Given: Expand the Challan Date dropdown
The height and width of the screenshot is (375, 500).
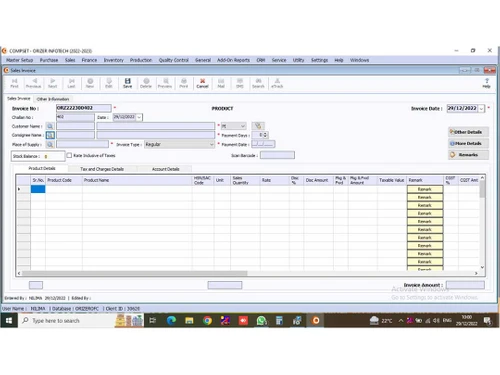Looking at the screenshot, I should pos(139,117).
